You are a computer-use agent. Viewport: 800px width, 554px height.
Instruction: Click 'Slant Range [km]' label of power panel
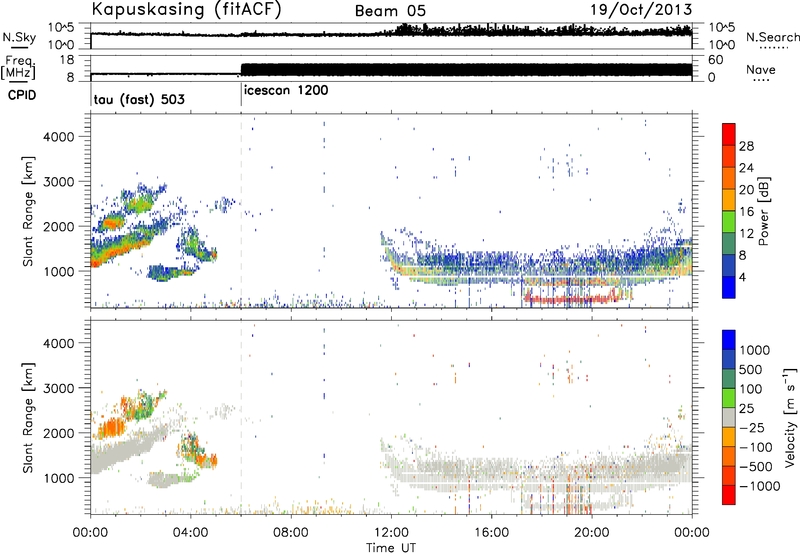click(29, 211)
